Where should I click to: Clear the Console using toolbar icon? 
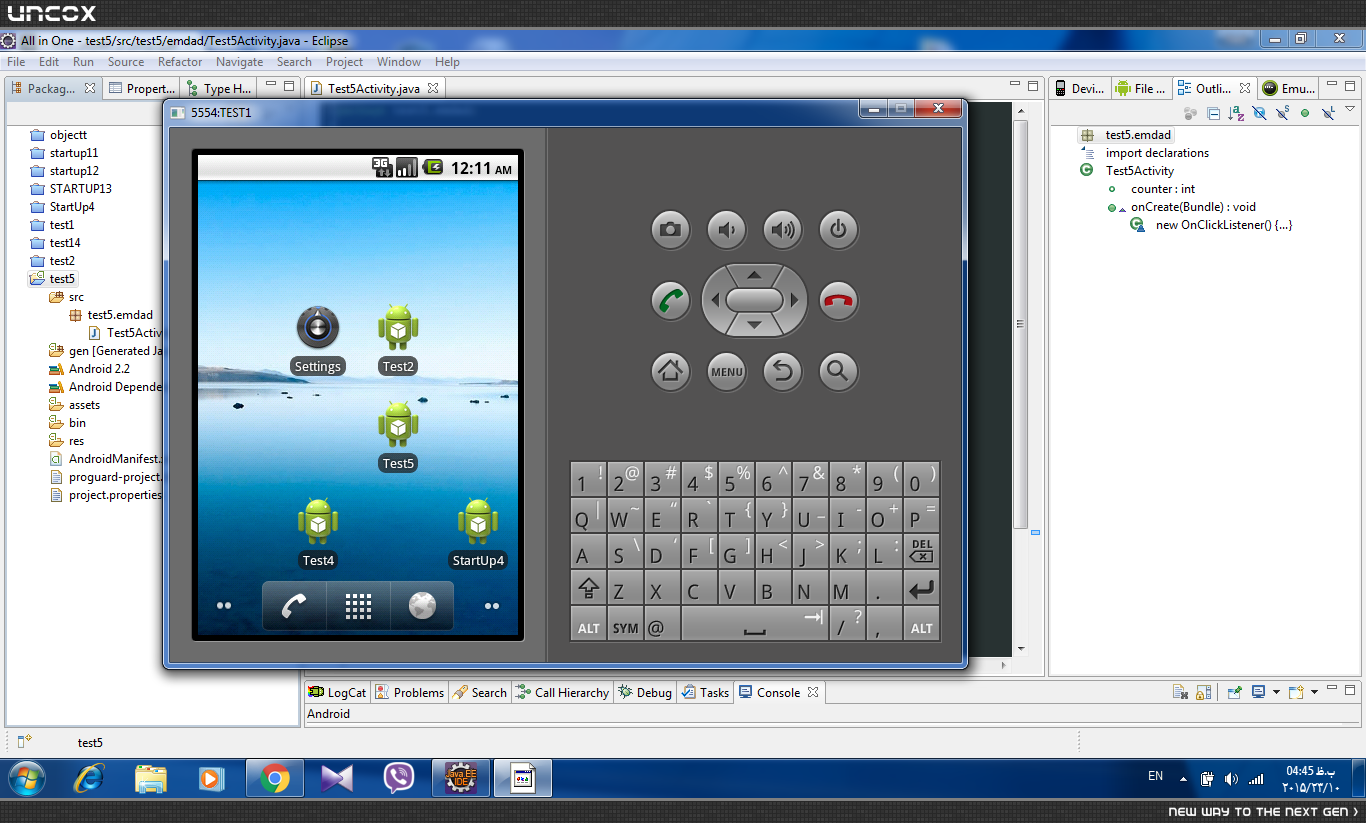1180,692
